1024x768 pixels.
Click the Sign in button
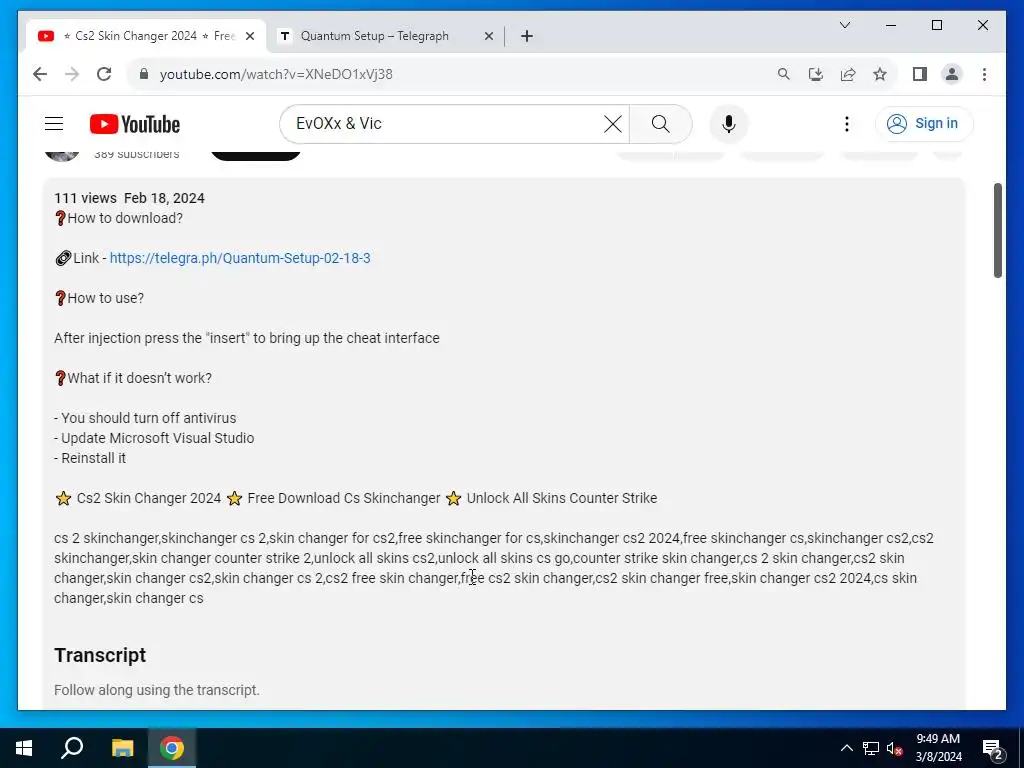pyautogui.click(x=923, y=123)
